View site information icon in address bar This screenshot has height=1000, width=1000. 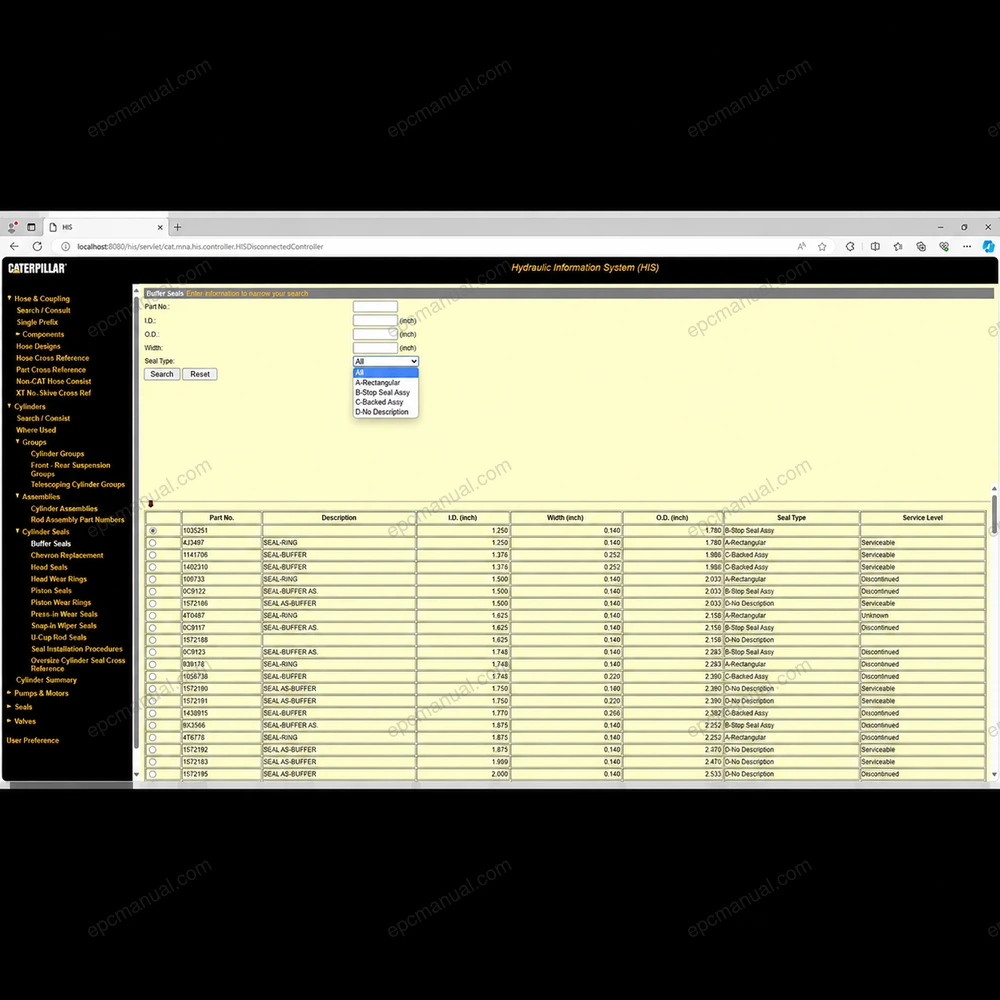pyautogui.click(x=65, y=246)
